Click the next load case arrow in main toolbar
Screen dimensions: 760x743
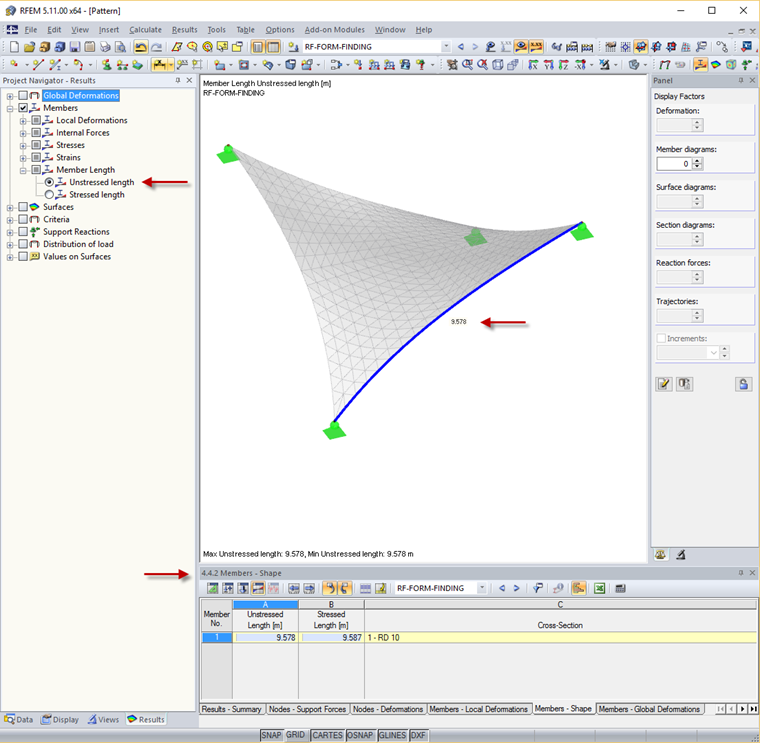click(x=475, y=47)
